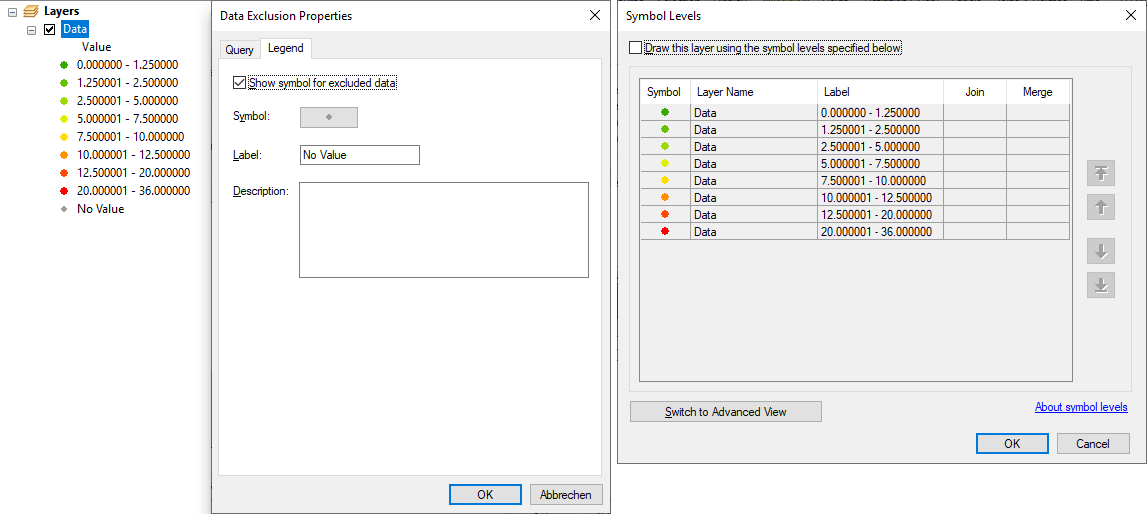Toggle Show symbol for excluded data checkbox
Image resolution: width=1147 pixels, height=514 pixels.
tap(239, 83)
